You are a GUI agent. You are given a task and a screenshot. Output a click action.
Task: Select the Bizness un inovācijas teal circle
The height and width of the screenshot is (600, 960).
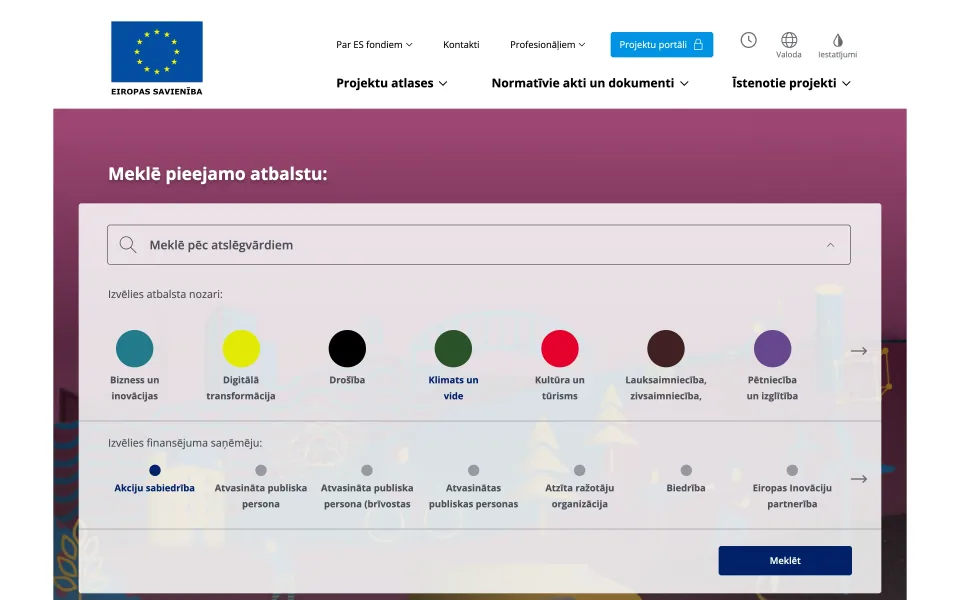(x=135, y=348)
